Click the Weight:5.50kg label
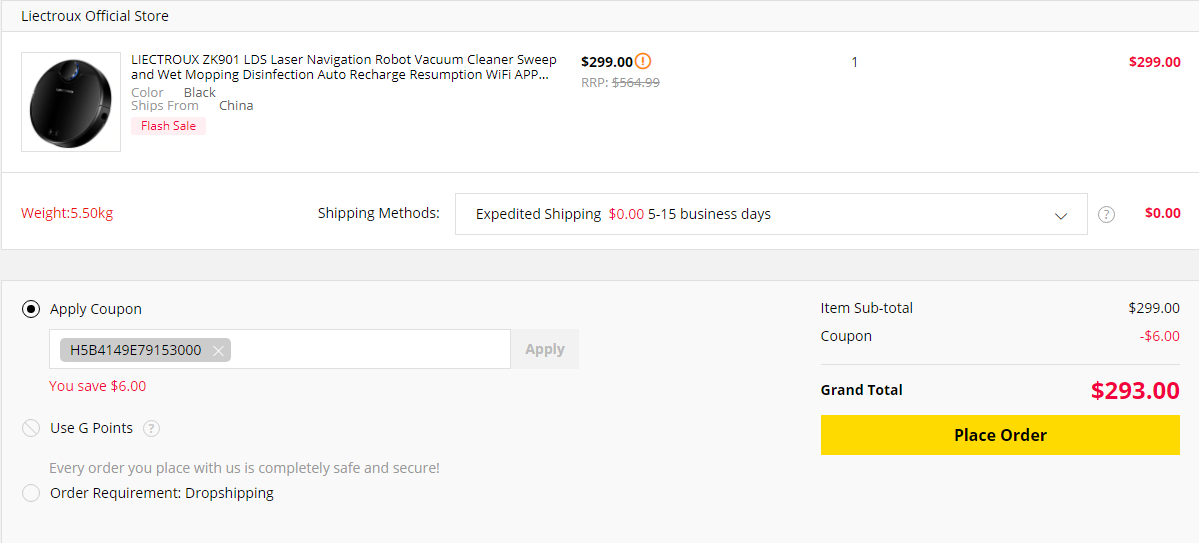The width and height of the screenshot is (1199, 543). coord(67,213)
